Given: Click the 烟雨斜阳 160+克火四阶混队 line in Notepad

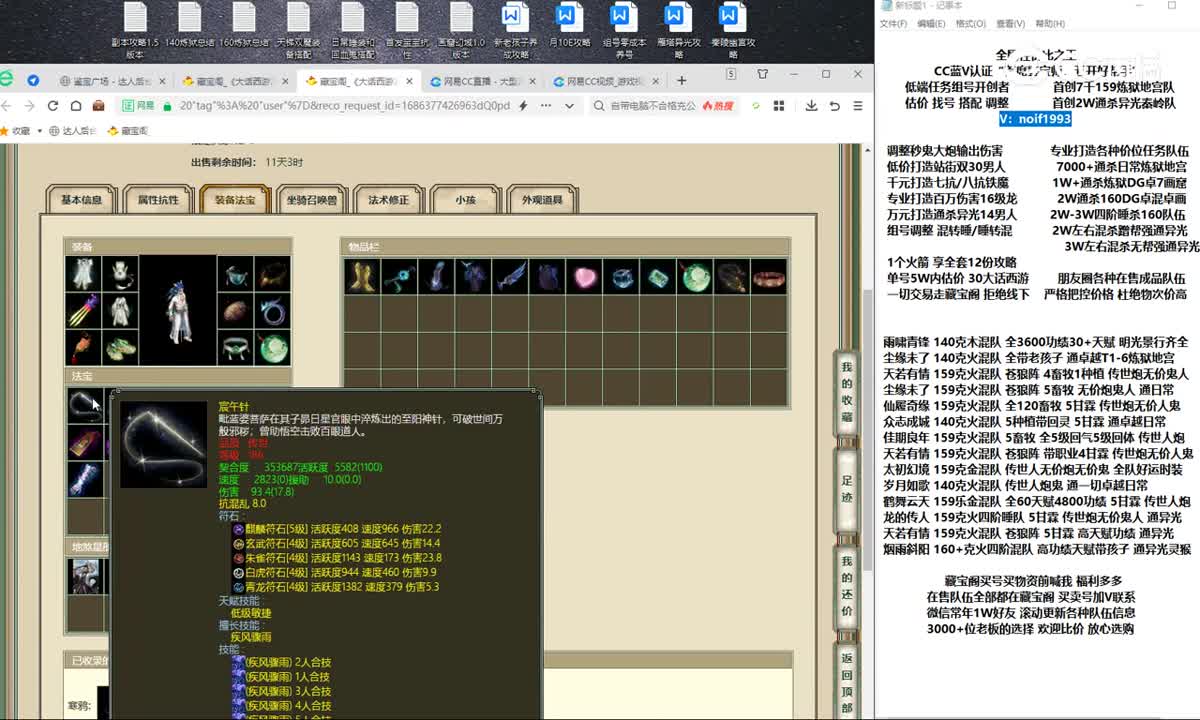Looking at the screenshot, I should point(1037,549).
